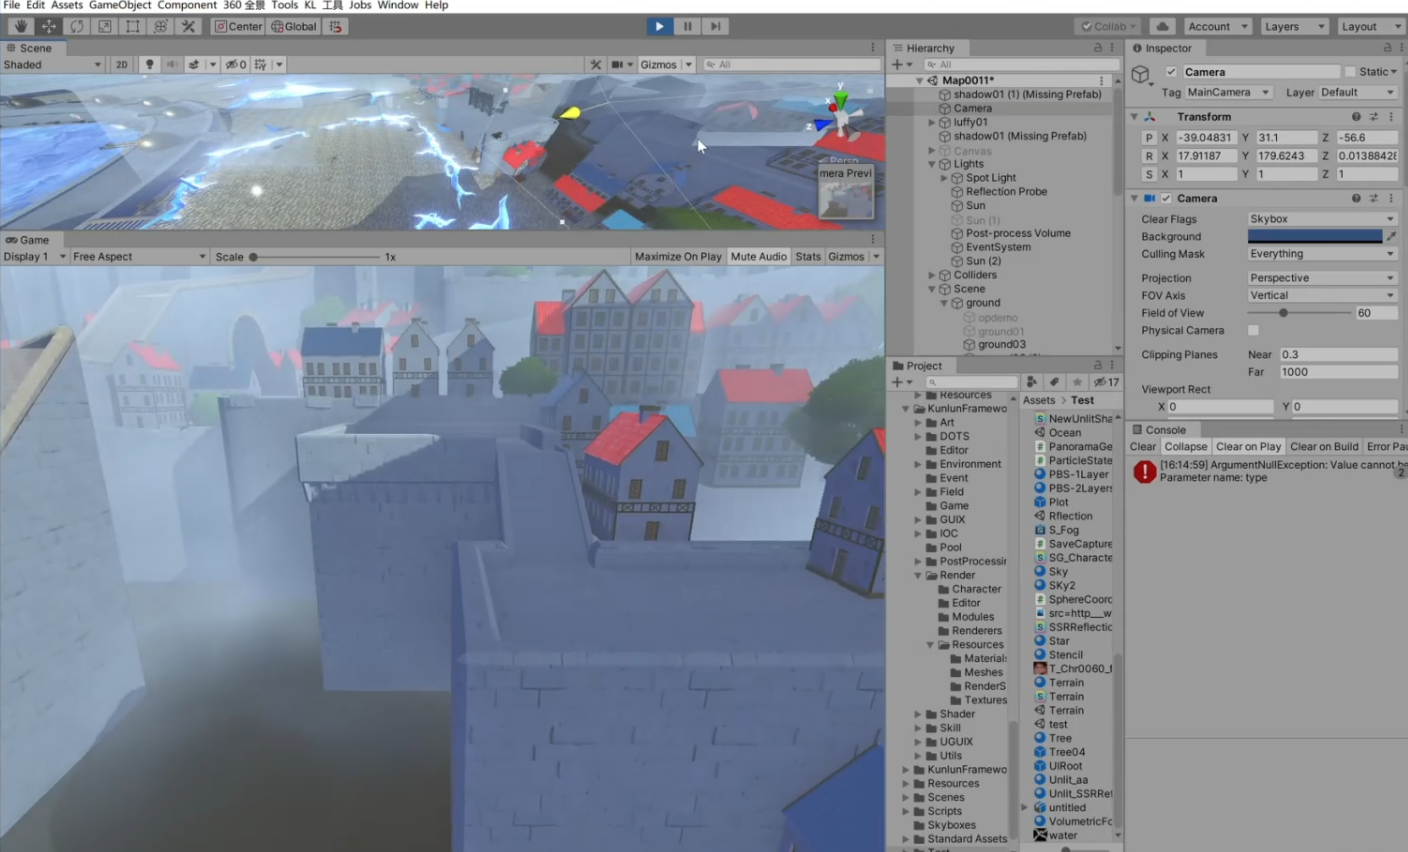Image resolution: width=1408 pixels, height=852 pixels.
Task: Click the Console Clear button
Action: (x=1142, y=447)
